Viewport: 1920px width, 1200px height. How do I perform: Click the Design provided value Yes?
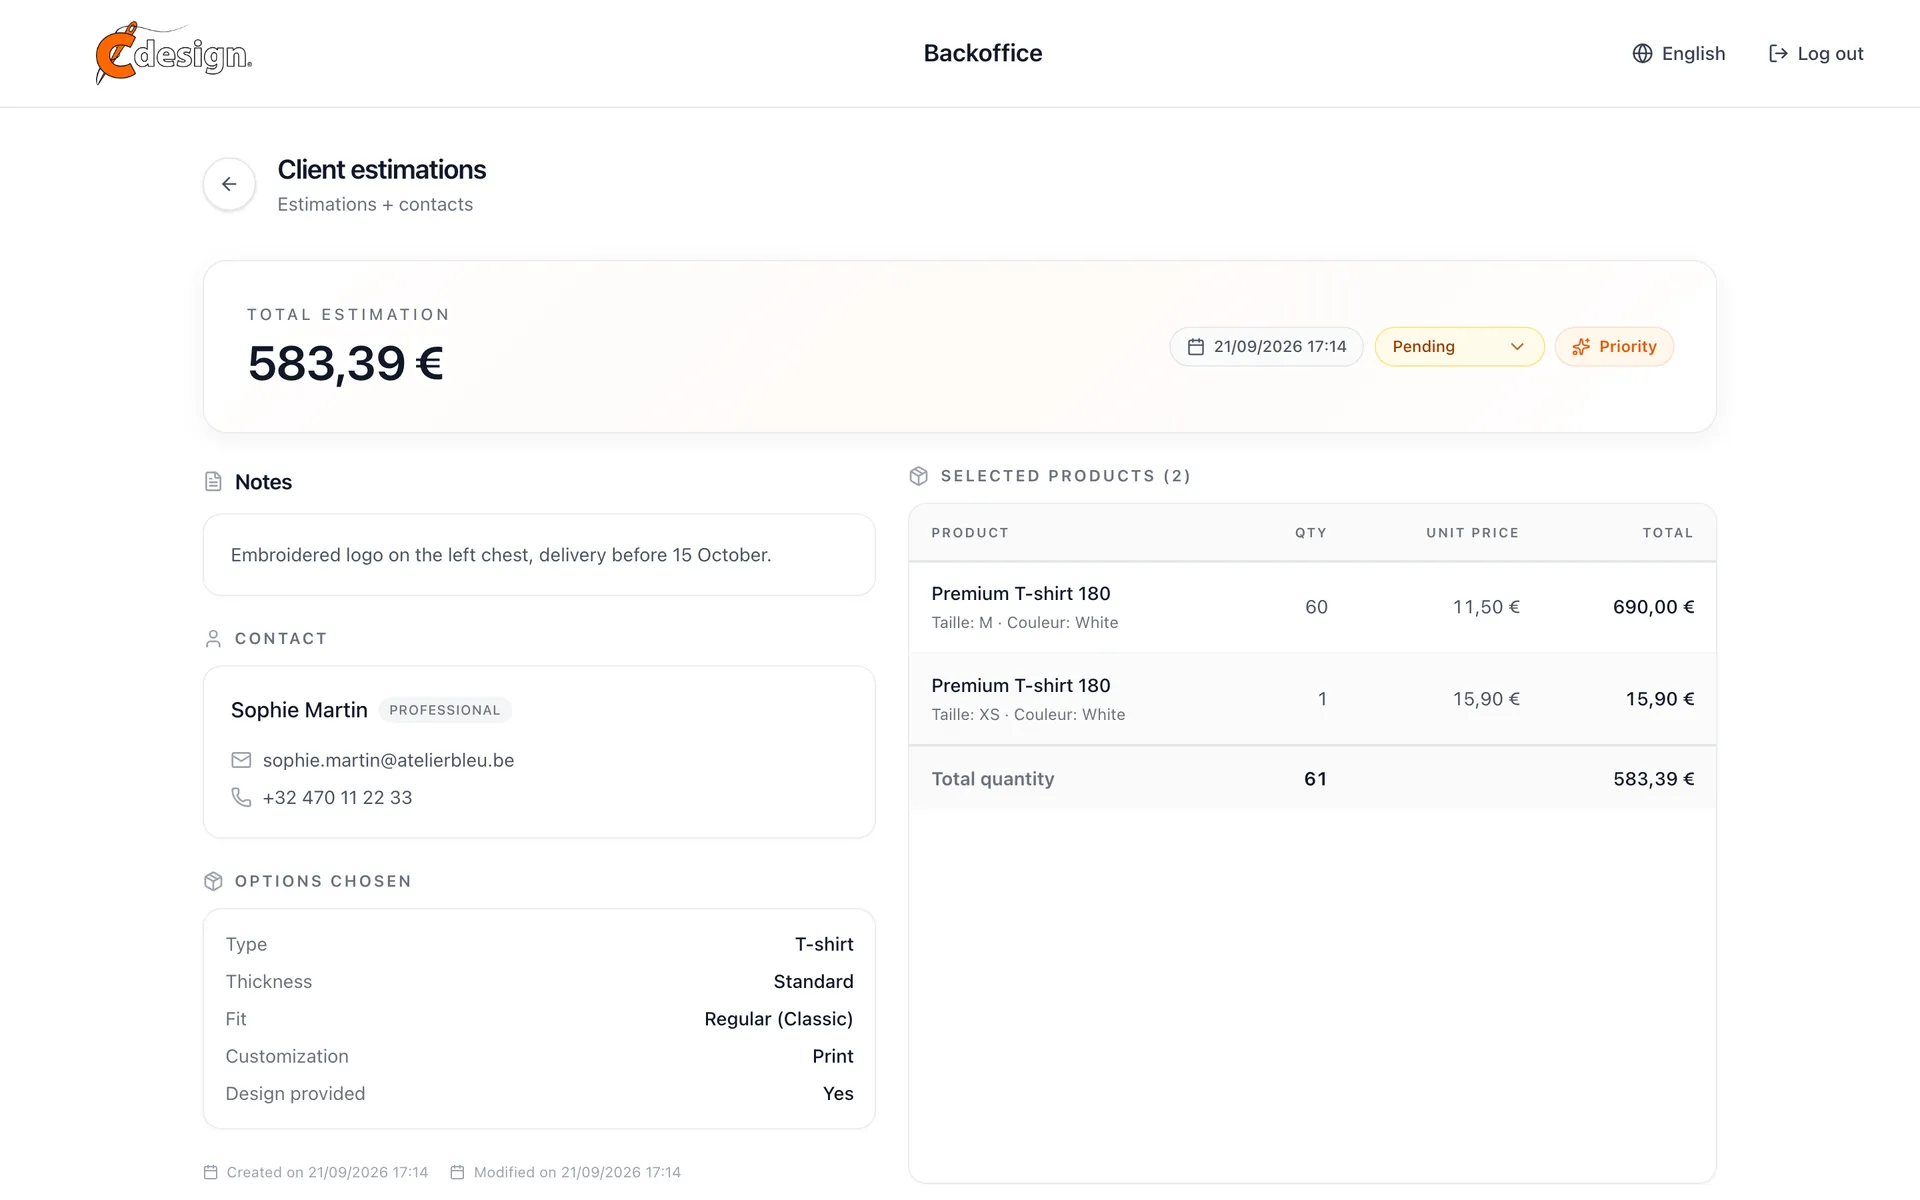(838, 1094)
